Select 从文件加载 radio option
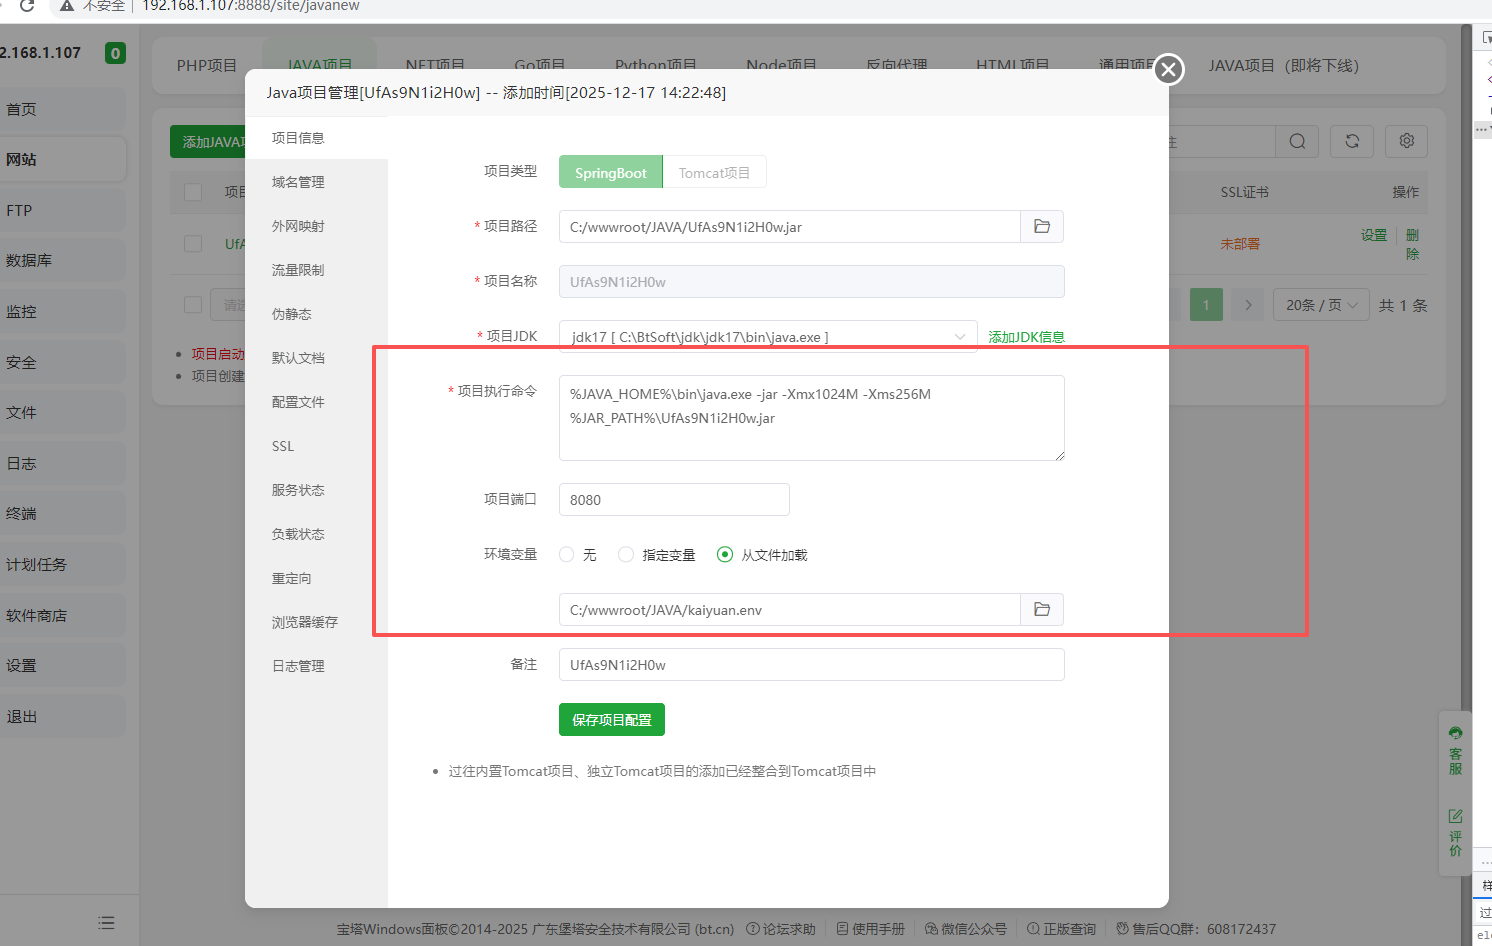This screenshot has height=946, width=1492. click(x=725, y=555)
